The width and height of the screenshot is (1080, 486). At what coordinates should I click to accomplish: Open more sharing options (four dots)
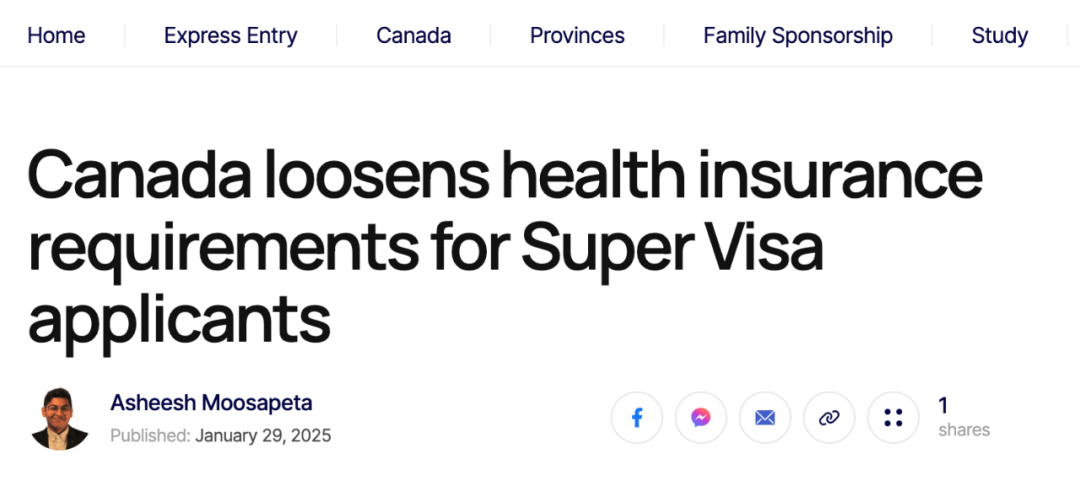(893, 417)
